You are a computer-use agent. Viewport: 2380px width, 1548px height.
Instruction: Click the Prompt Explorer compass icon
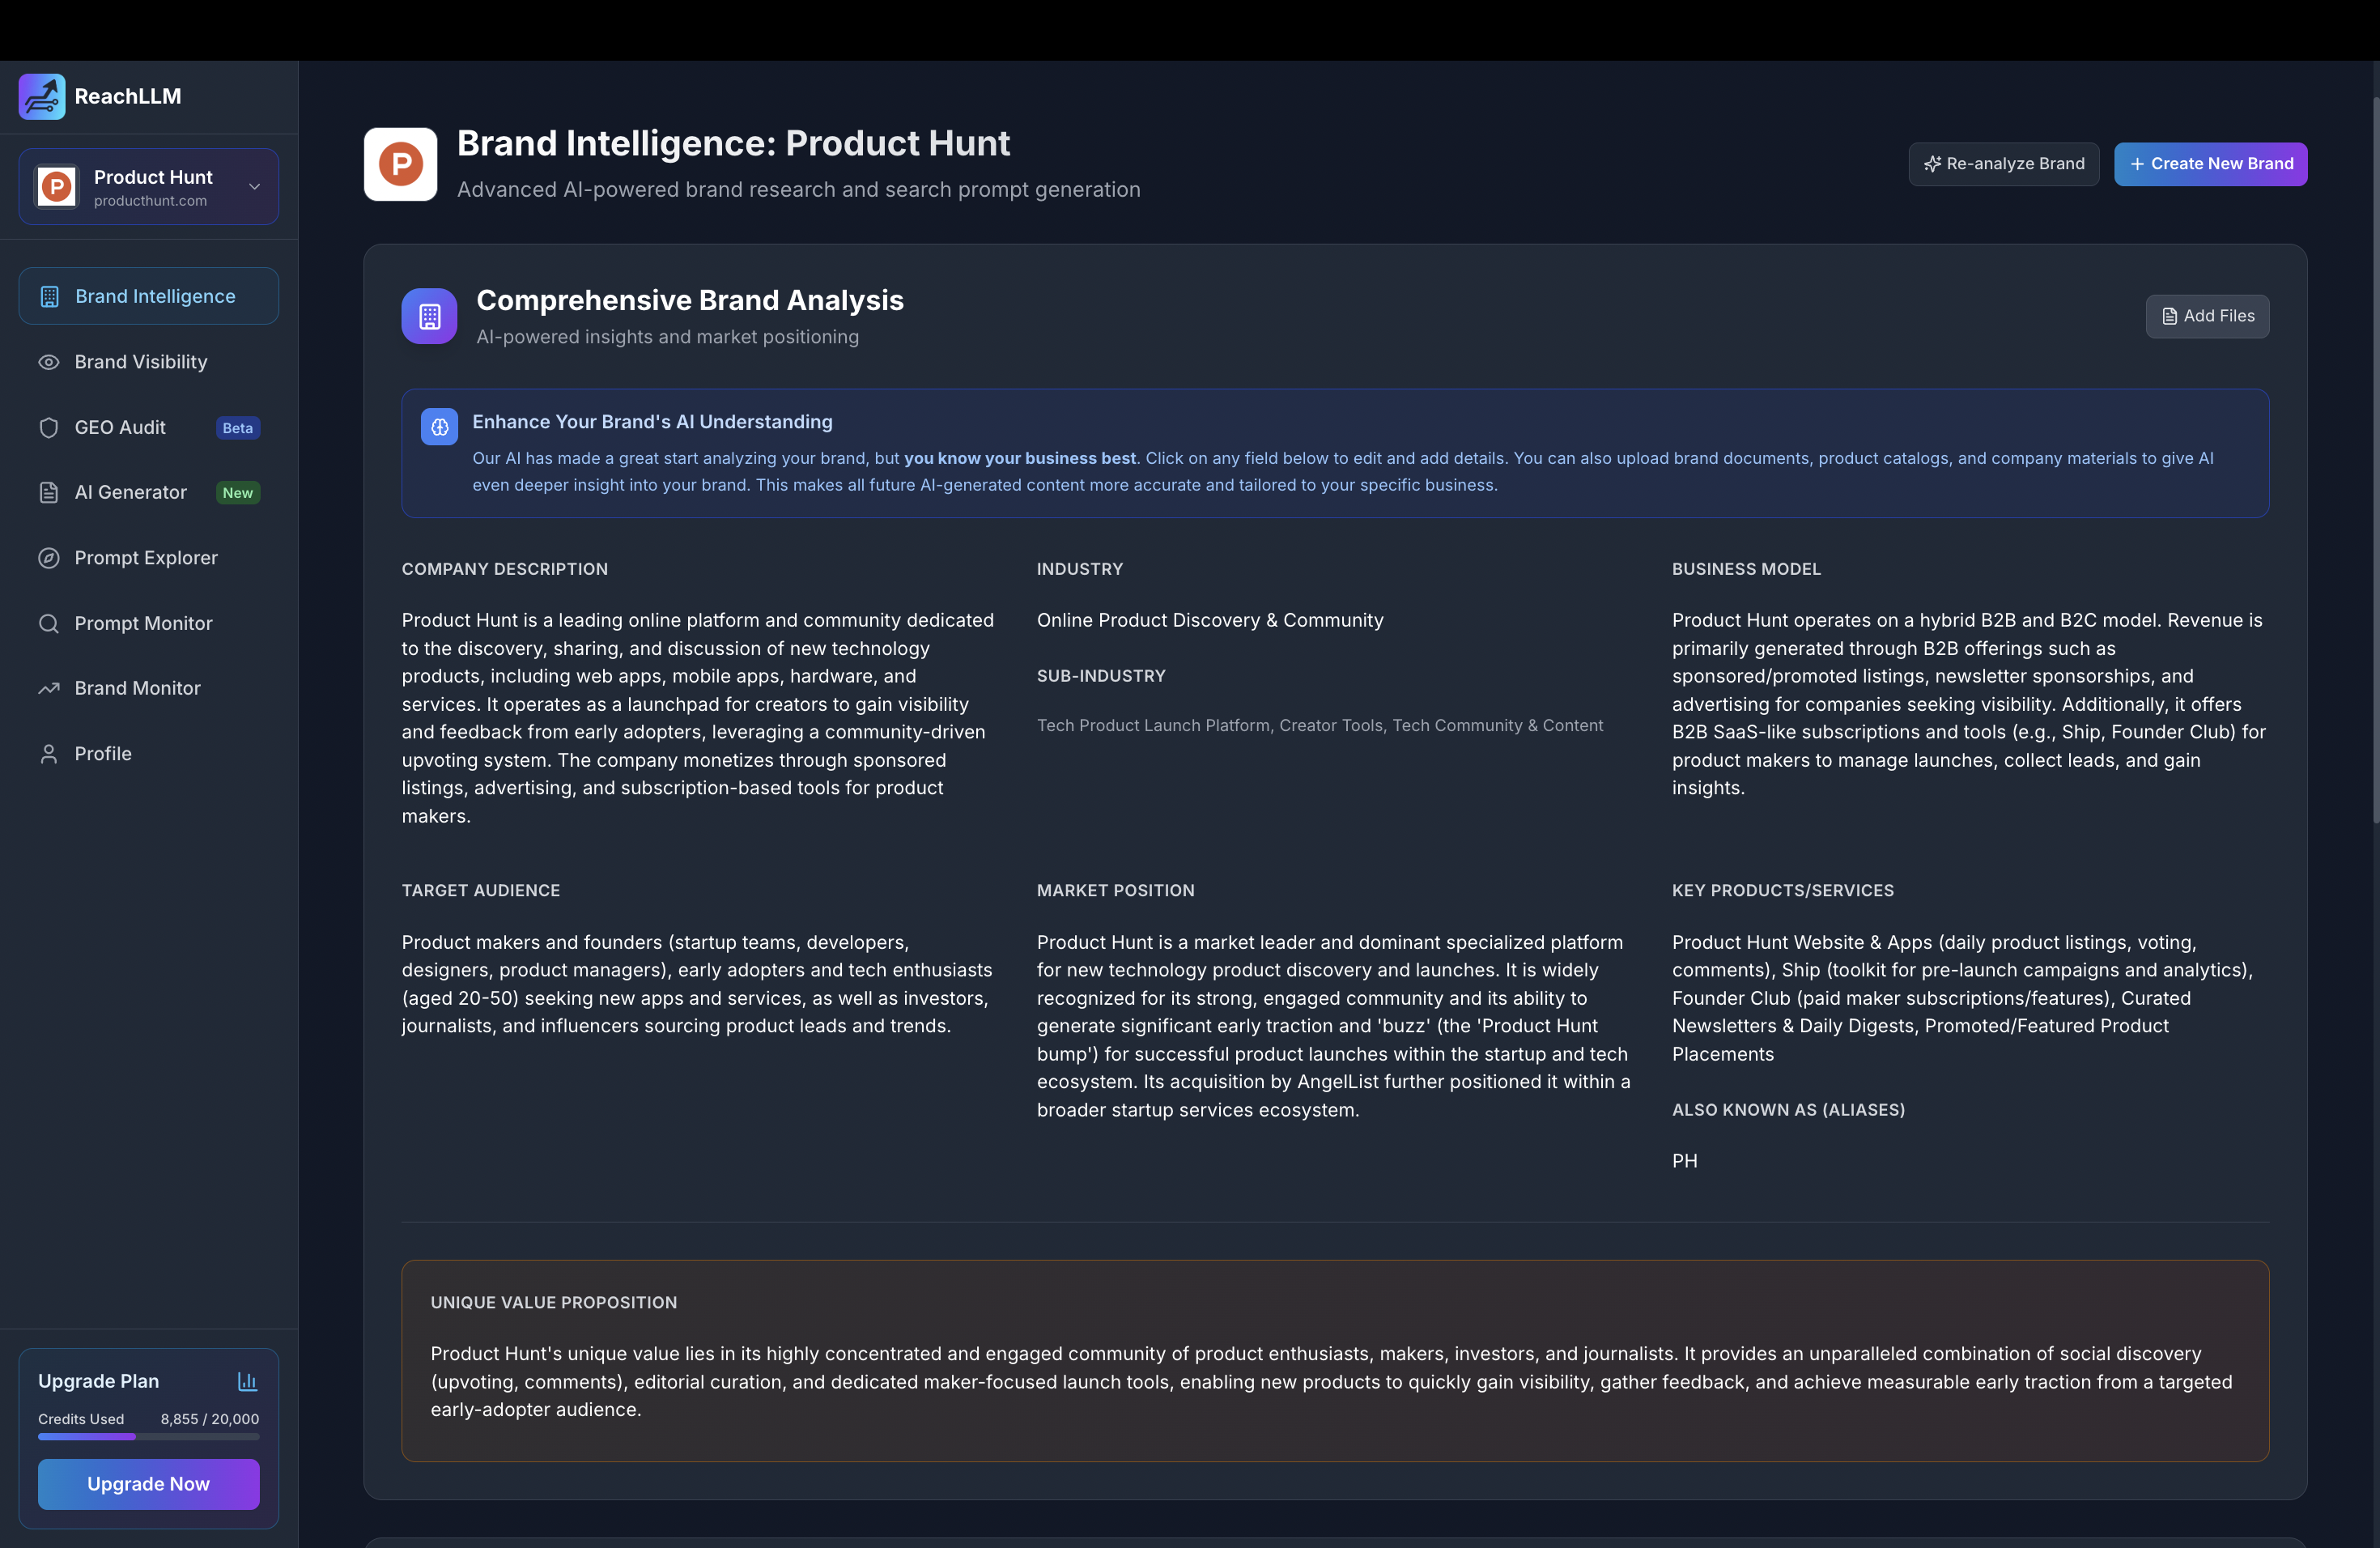click(x=48, y=558)
